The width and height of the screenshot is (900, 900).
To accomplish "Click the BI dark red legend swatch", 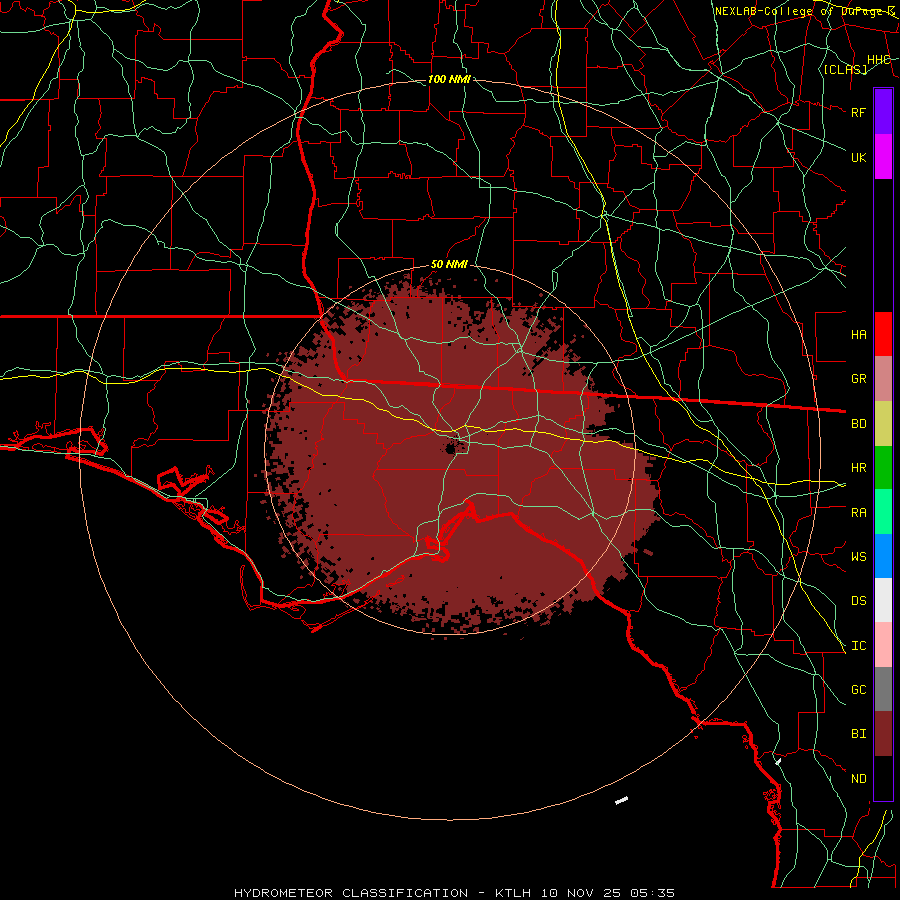I will (x=883, y=734).
